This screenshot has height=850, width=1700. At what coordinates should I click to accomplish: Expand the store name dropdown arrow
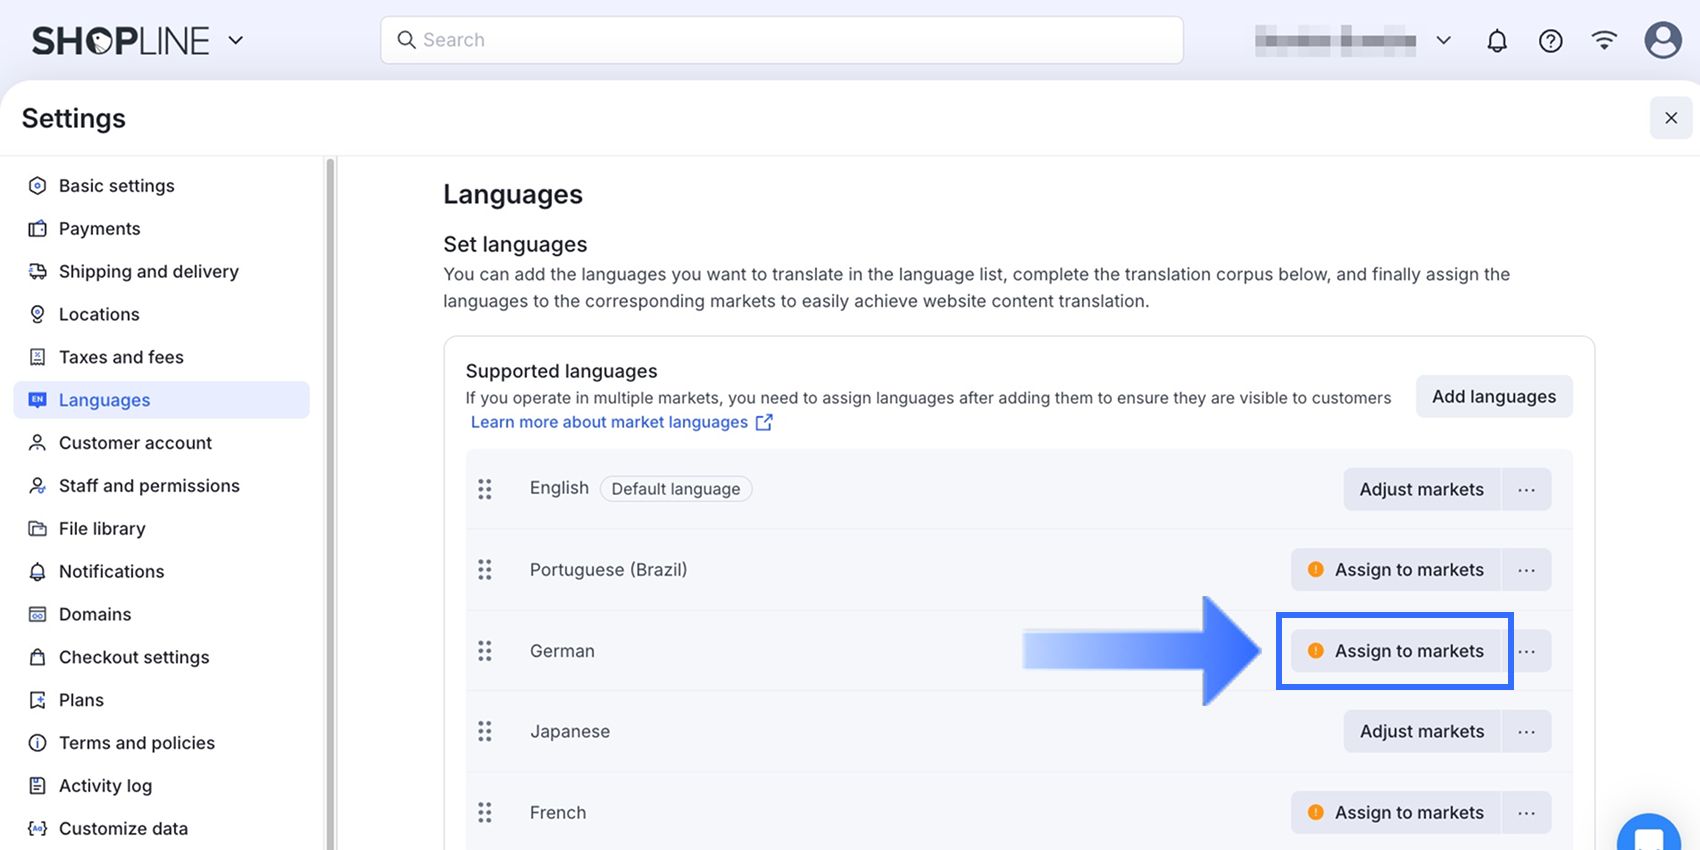pyautogui.click(x=1443, y=41)
